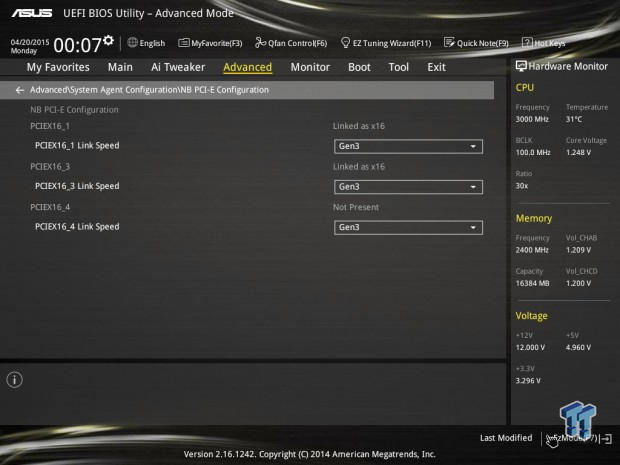Click Ratio value 30x

coord(522,186)
